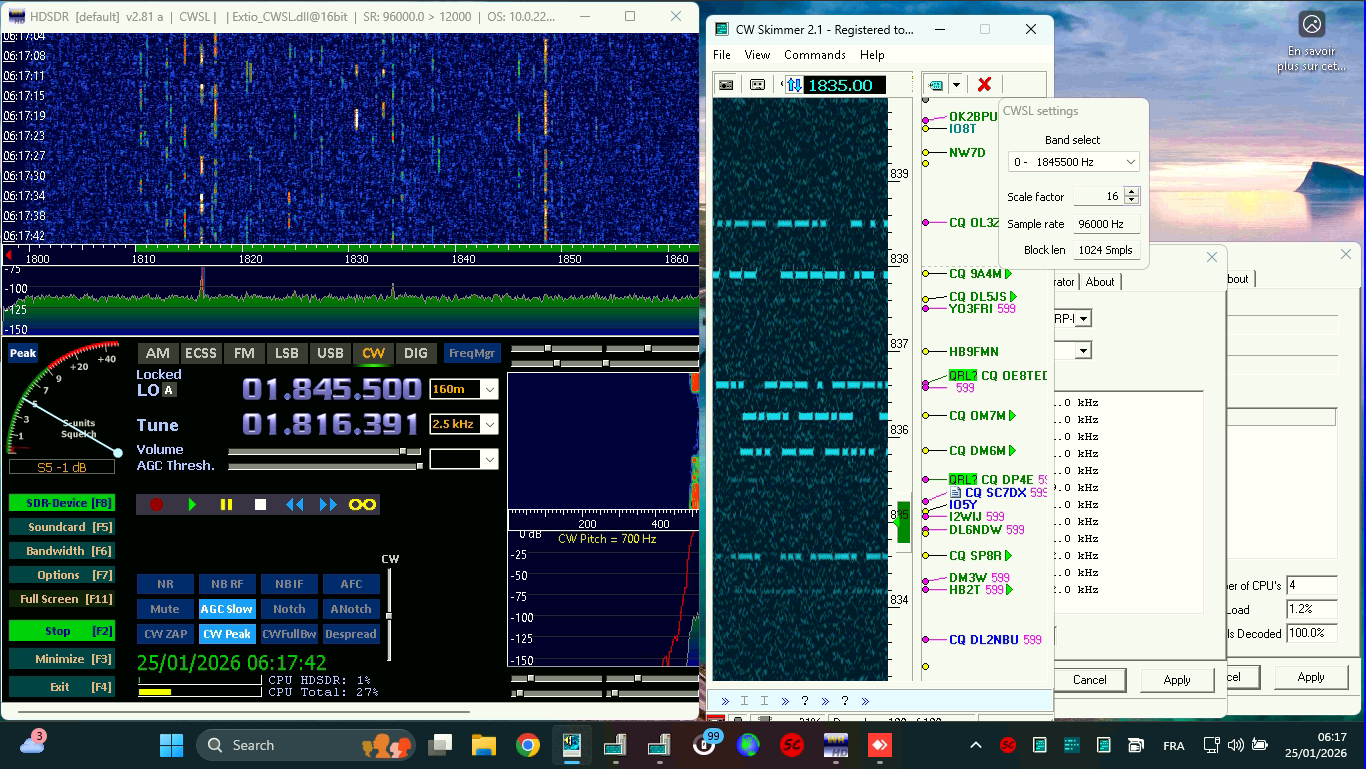The width and height of the screenshot is (1366, 769).
Task: Click the Volume slider handle
Action: click(404, 452)
